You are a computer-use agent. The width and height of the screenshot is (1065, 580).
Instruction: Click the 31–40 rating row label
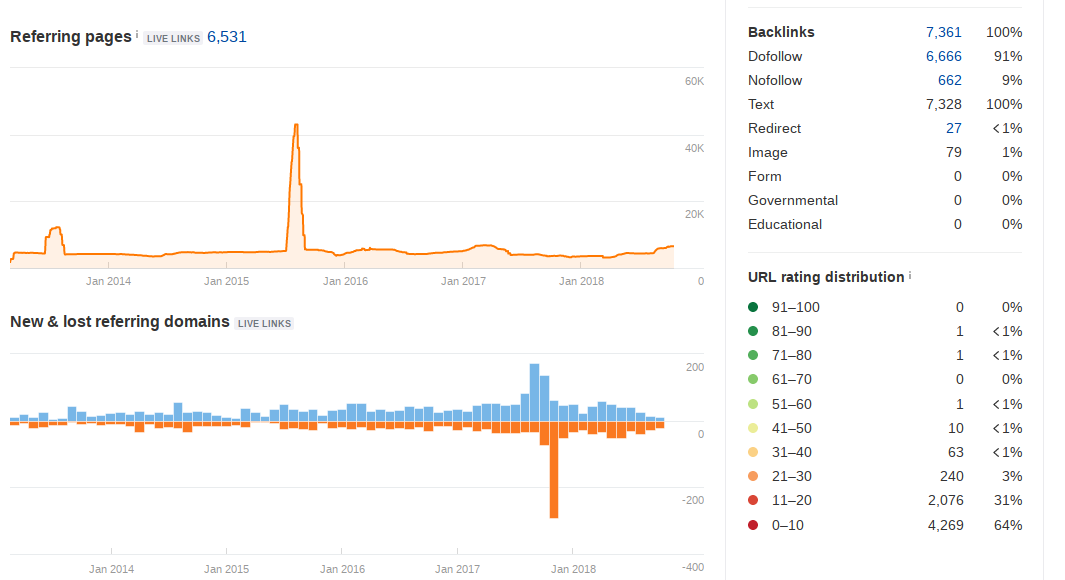coord(791,452)
